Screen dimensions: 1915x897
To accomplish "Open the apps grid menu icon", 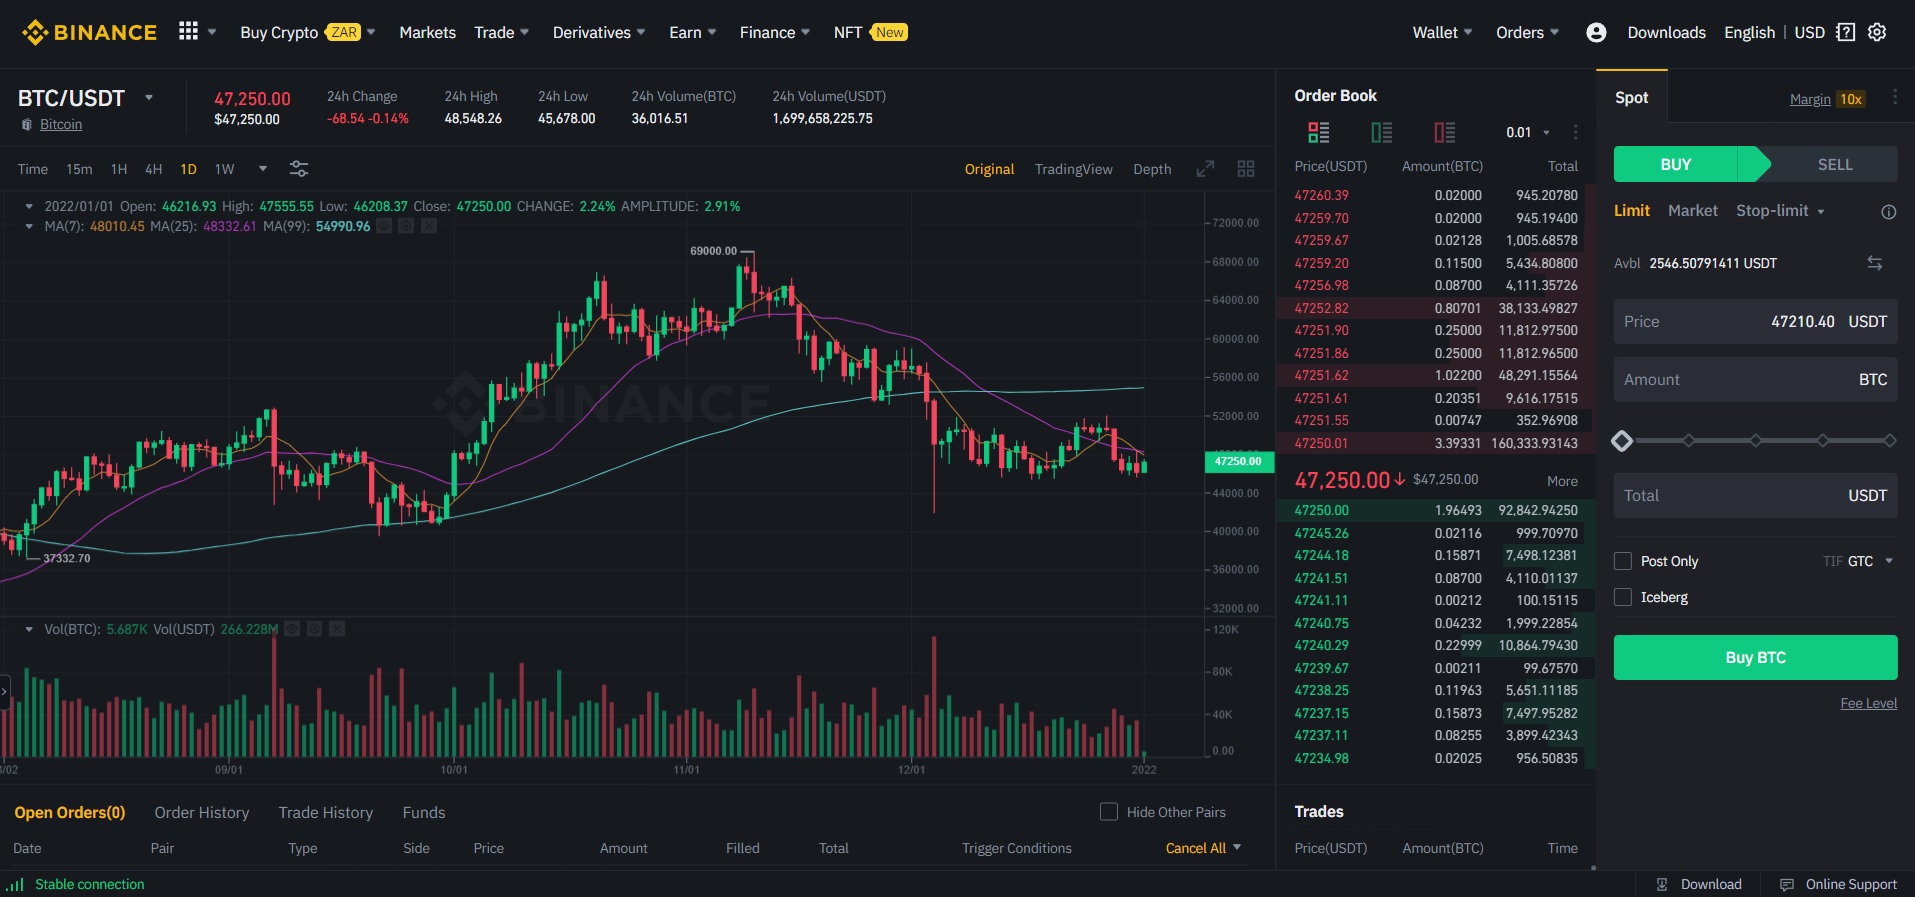I will [188, 31].
